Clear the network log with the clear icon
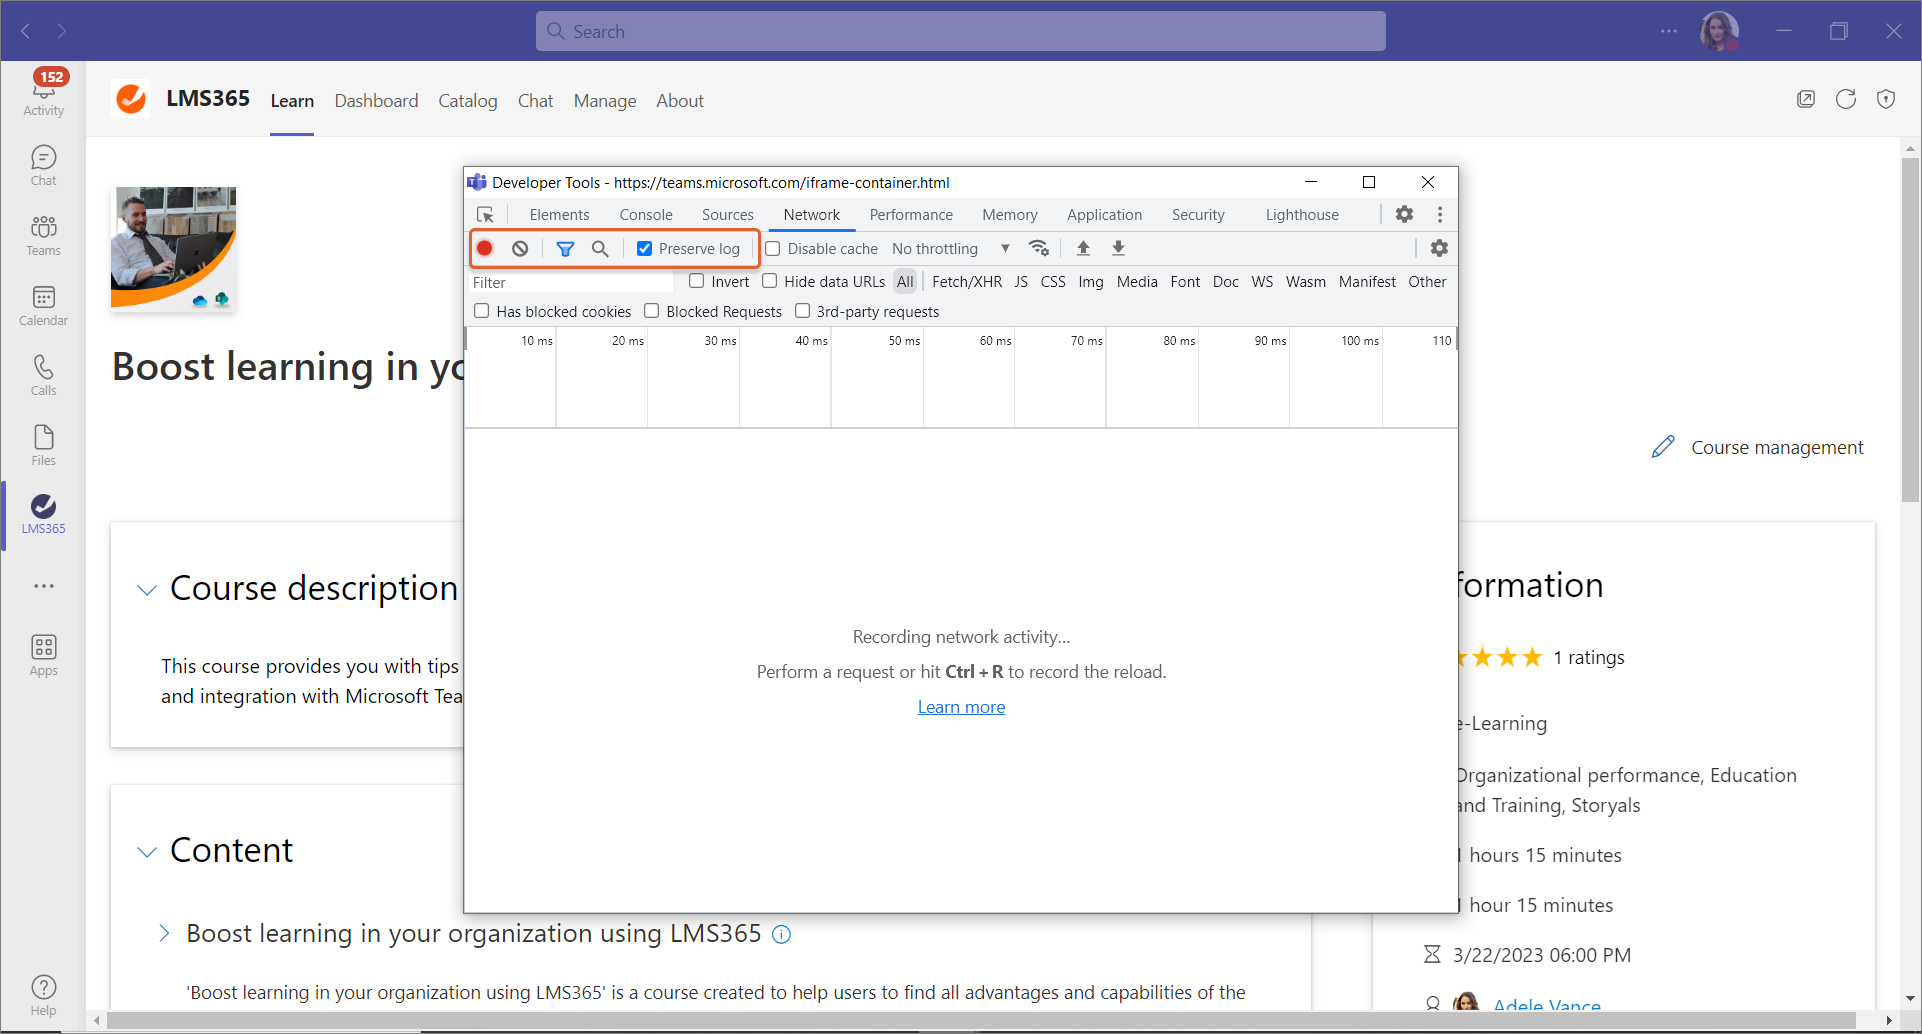 [520, 248]
